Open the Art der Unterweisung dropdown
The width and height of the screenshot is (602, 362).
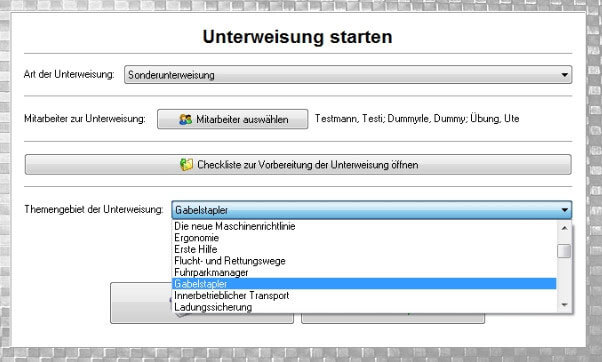[348, 74]
